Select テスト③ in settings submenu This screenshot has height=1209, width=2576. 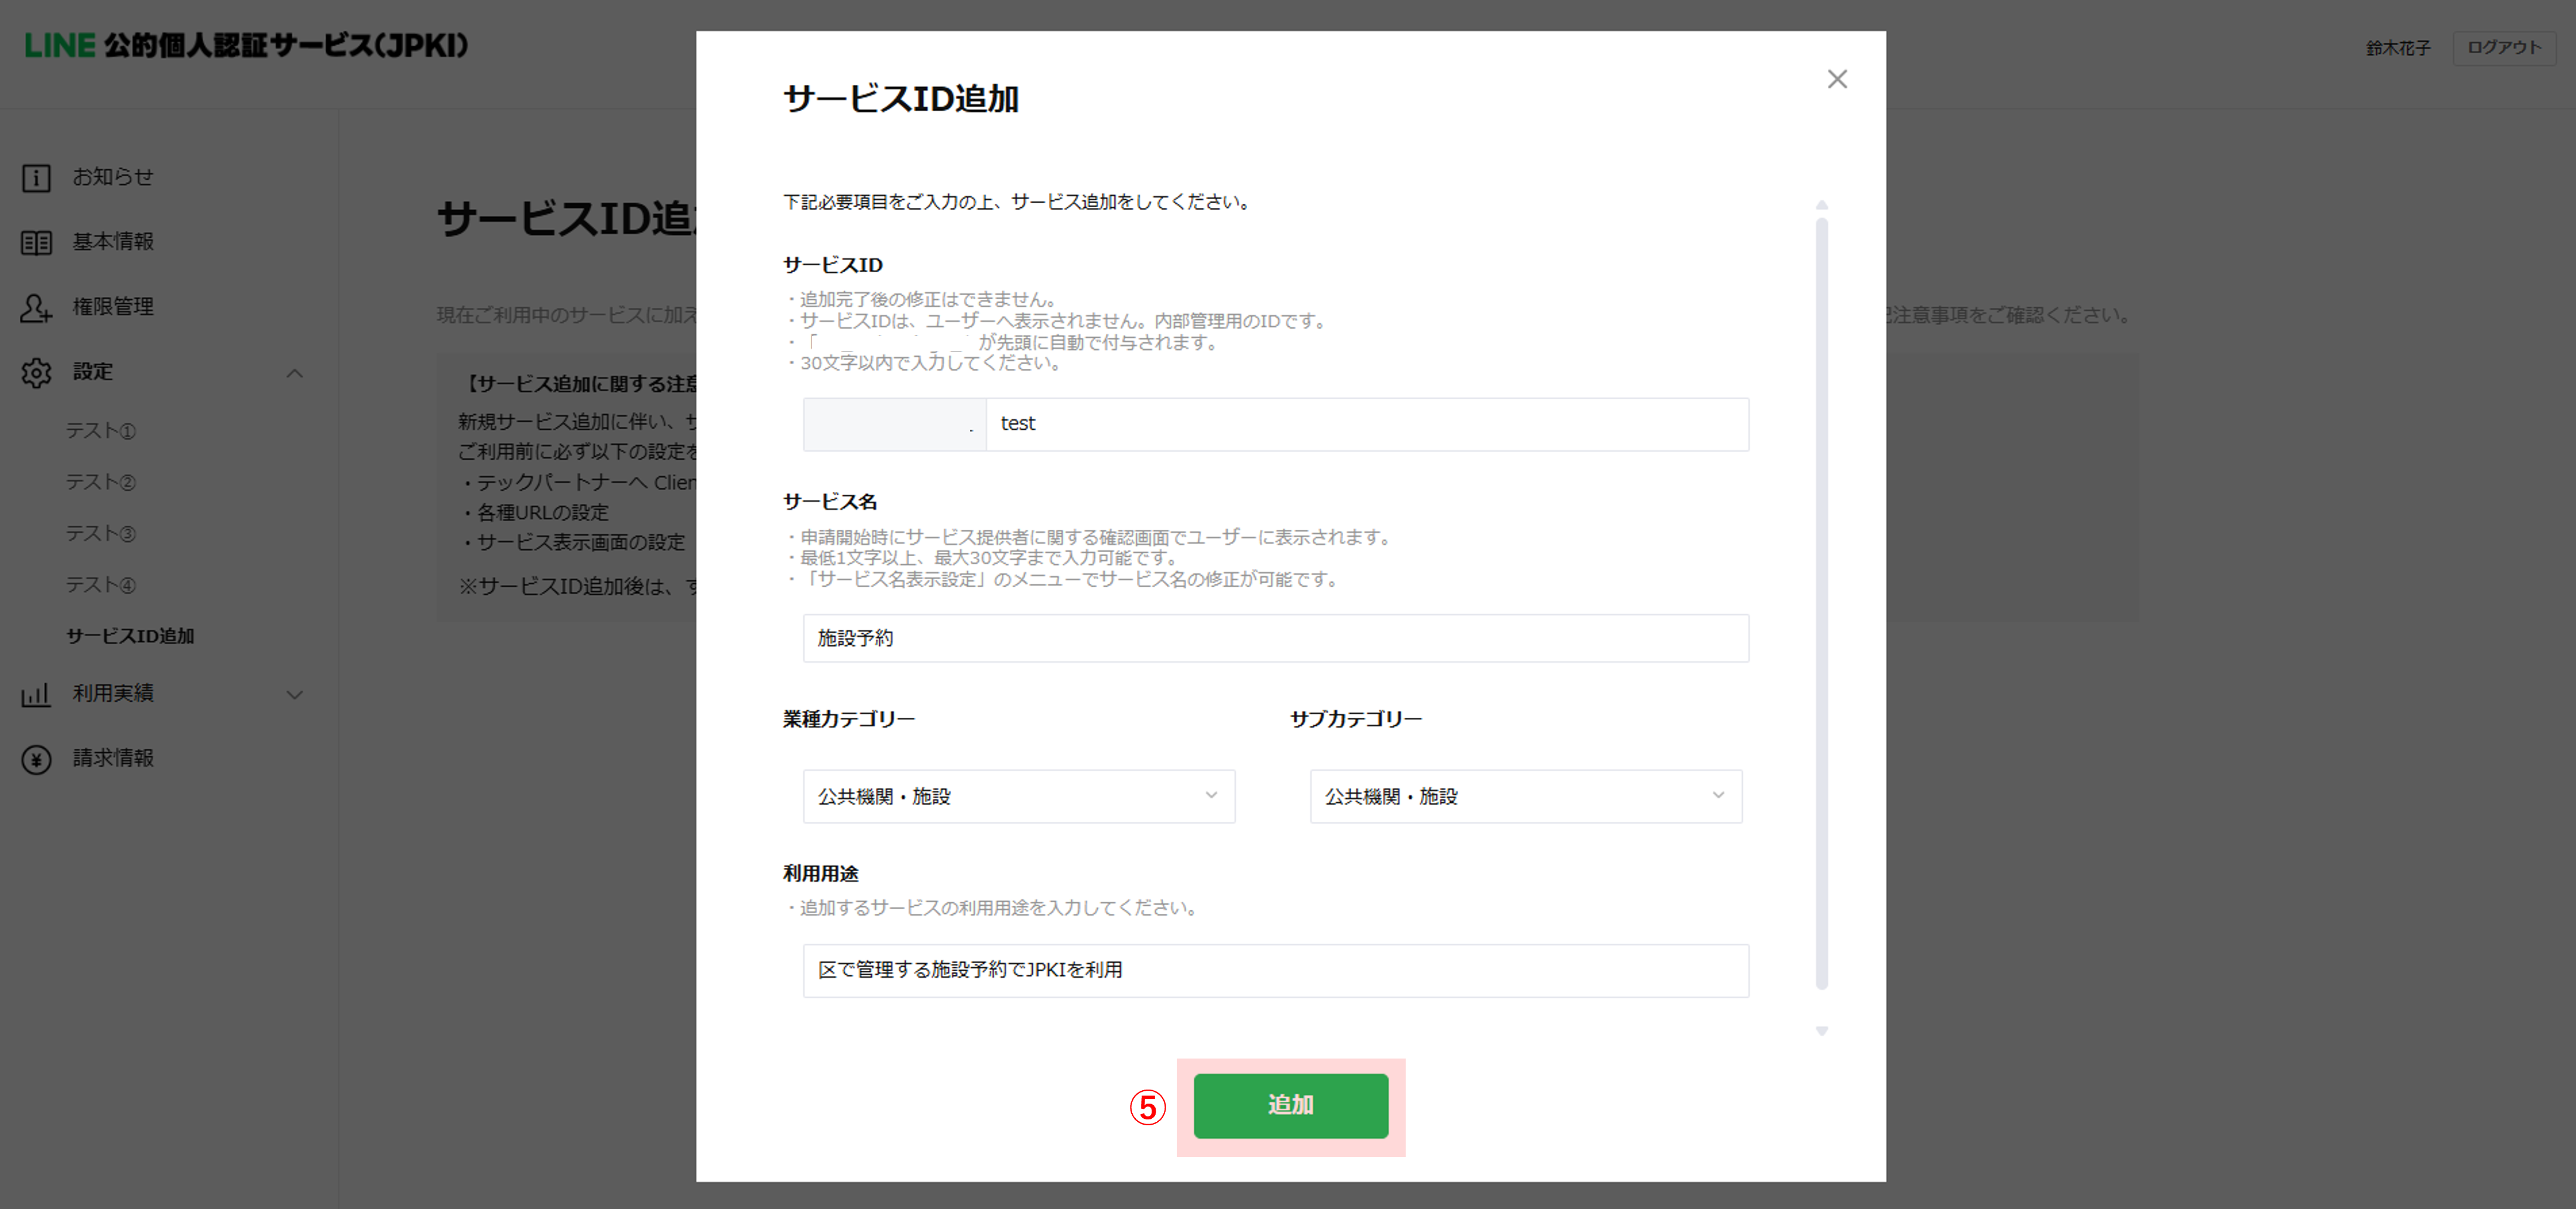[x=100, y=533]
